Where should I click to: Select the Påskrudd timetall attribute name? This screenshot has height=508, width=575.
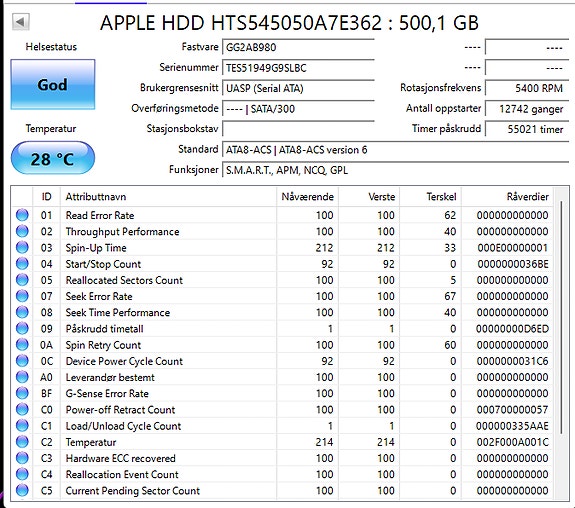[104, 329]
